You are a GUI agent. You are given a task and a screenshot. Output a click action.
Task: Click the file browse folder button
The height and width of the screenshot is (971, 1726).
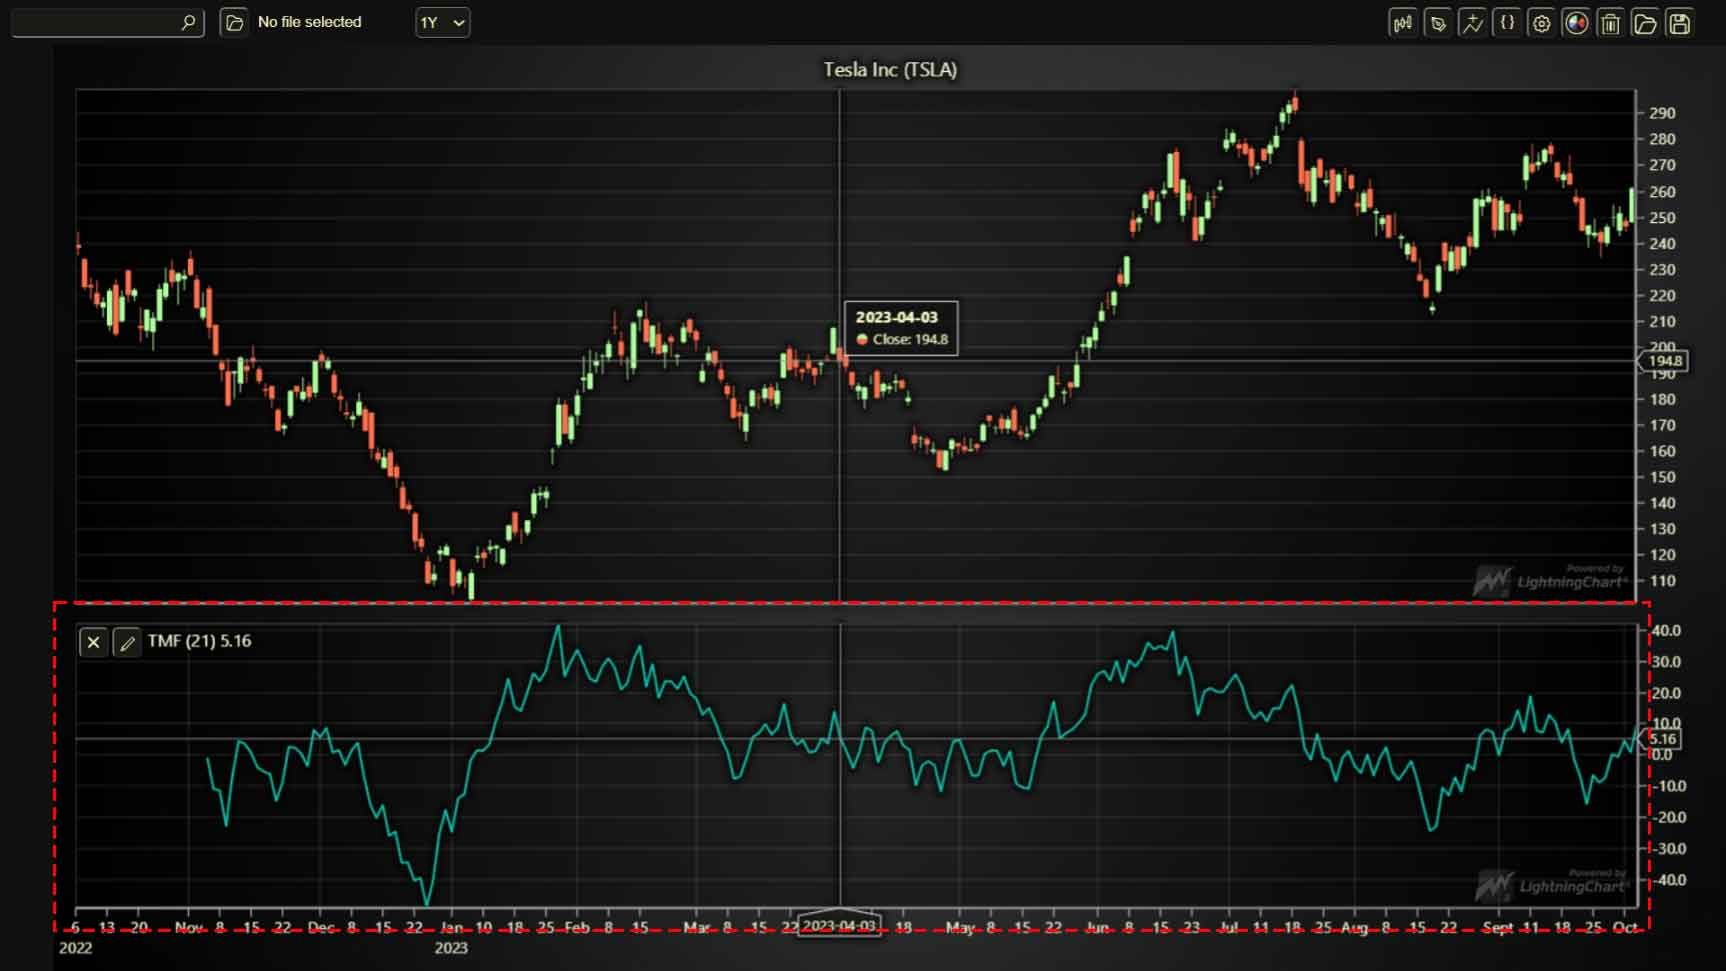click(234, 22)
